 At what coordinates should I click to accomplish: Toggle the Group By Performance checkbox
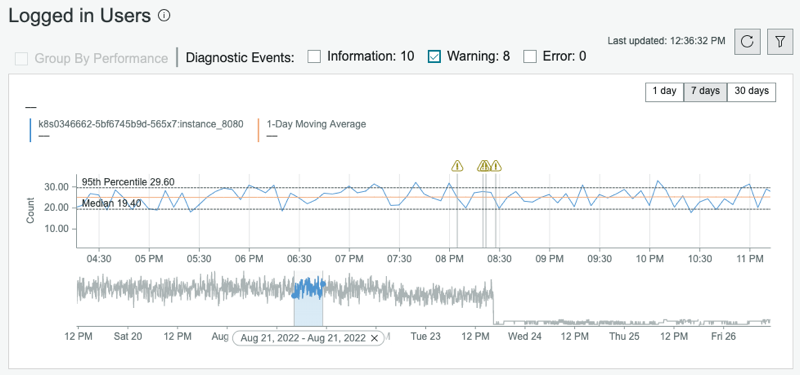click(21, 58)
